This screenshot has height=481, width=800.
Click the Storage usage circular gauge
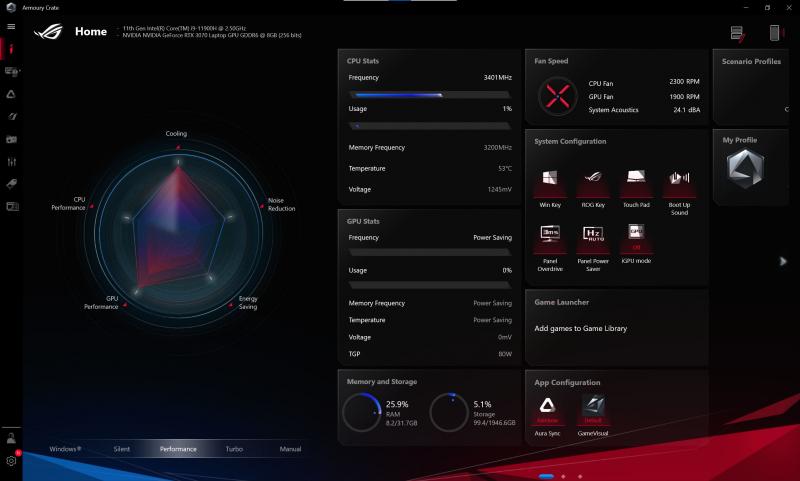(x=449, y=412)
